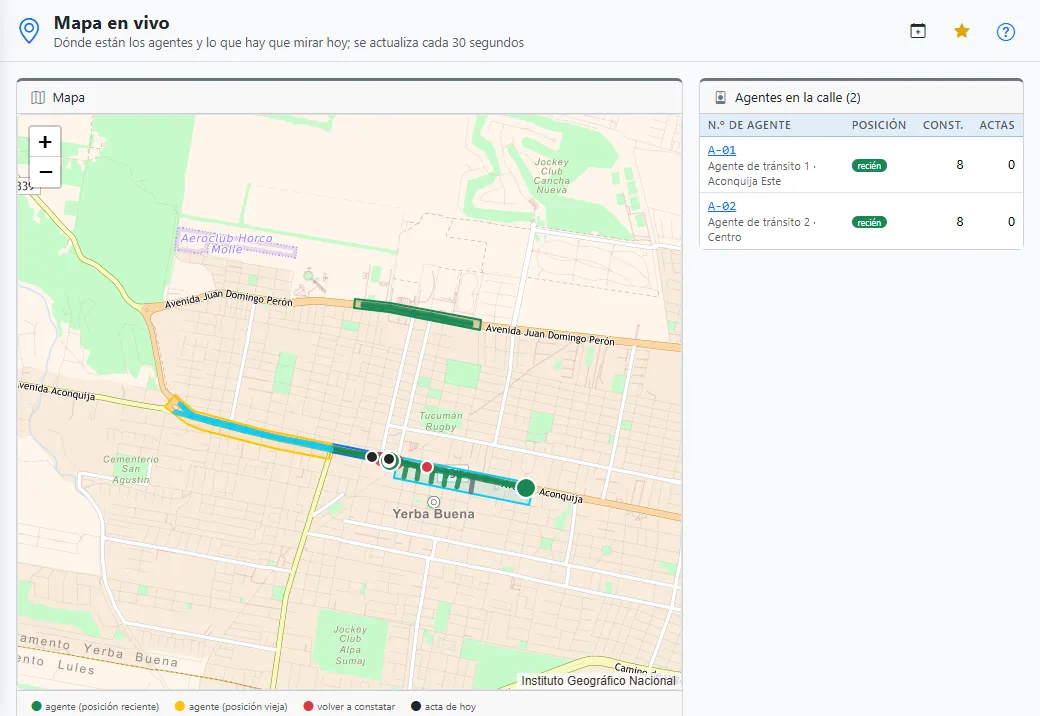Click the ACTAS column header
Viewport: 1040px width, 716px height.
997,125
